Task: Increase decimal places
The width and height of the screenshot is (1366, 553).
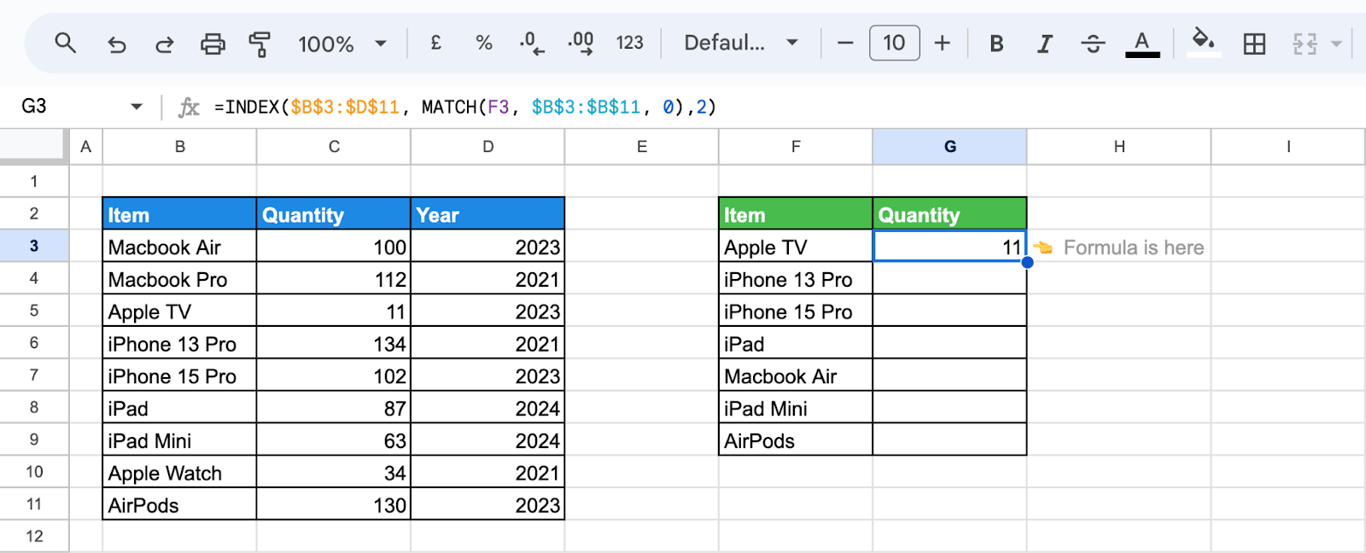Action: pyautogui.click(x=580, y=43)
